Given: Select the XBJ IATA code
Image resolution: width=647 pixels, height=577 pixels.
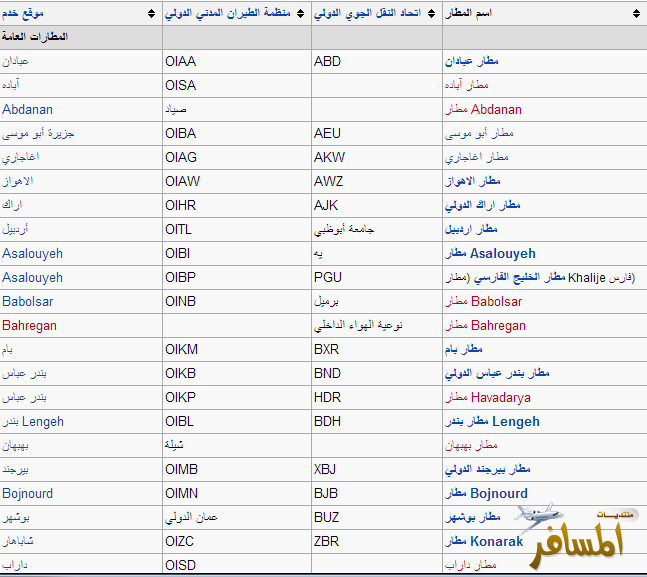Looking at the screenshot, I should point(325,469).
